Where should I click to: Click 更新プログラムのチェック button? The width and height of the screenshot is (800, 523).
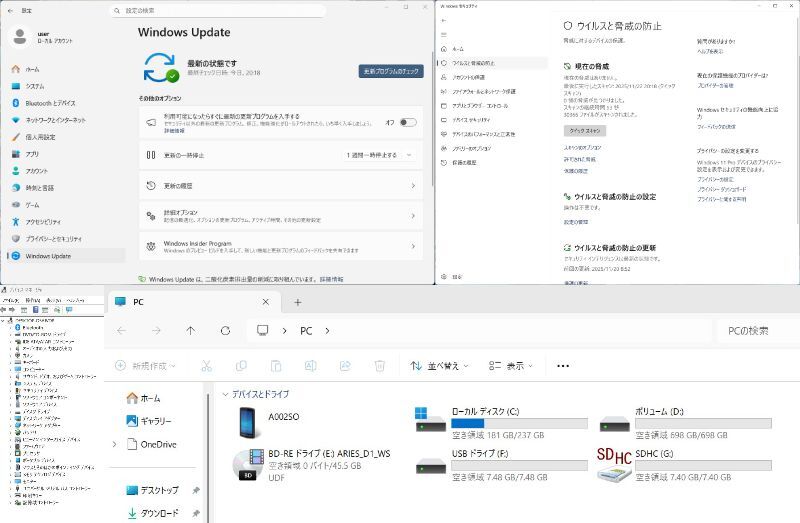[x=391, y=71]
